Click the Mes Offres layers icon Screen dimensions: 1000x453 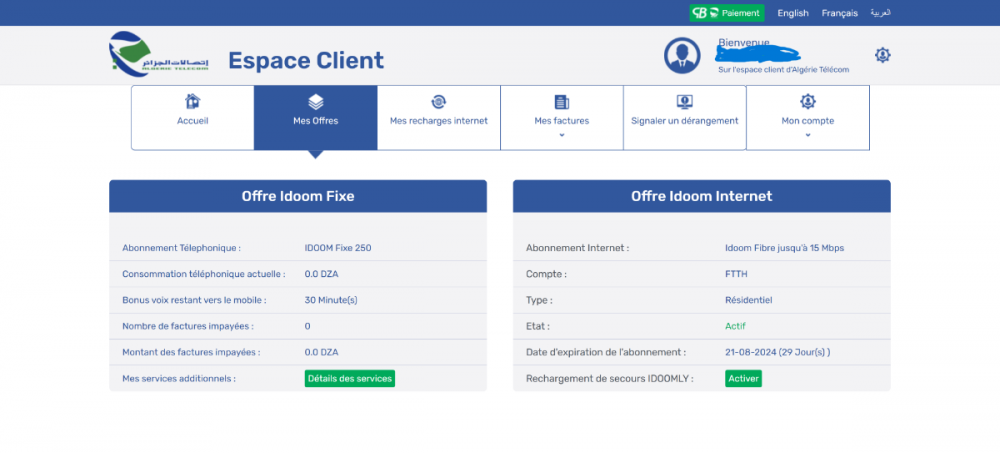pos(315,102)
